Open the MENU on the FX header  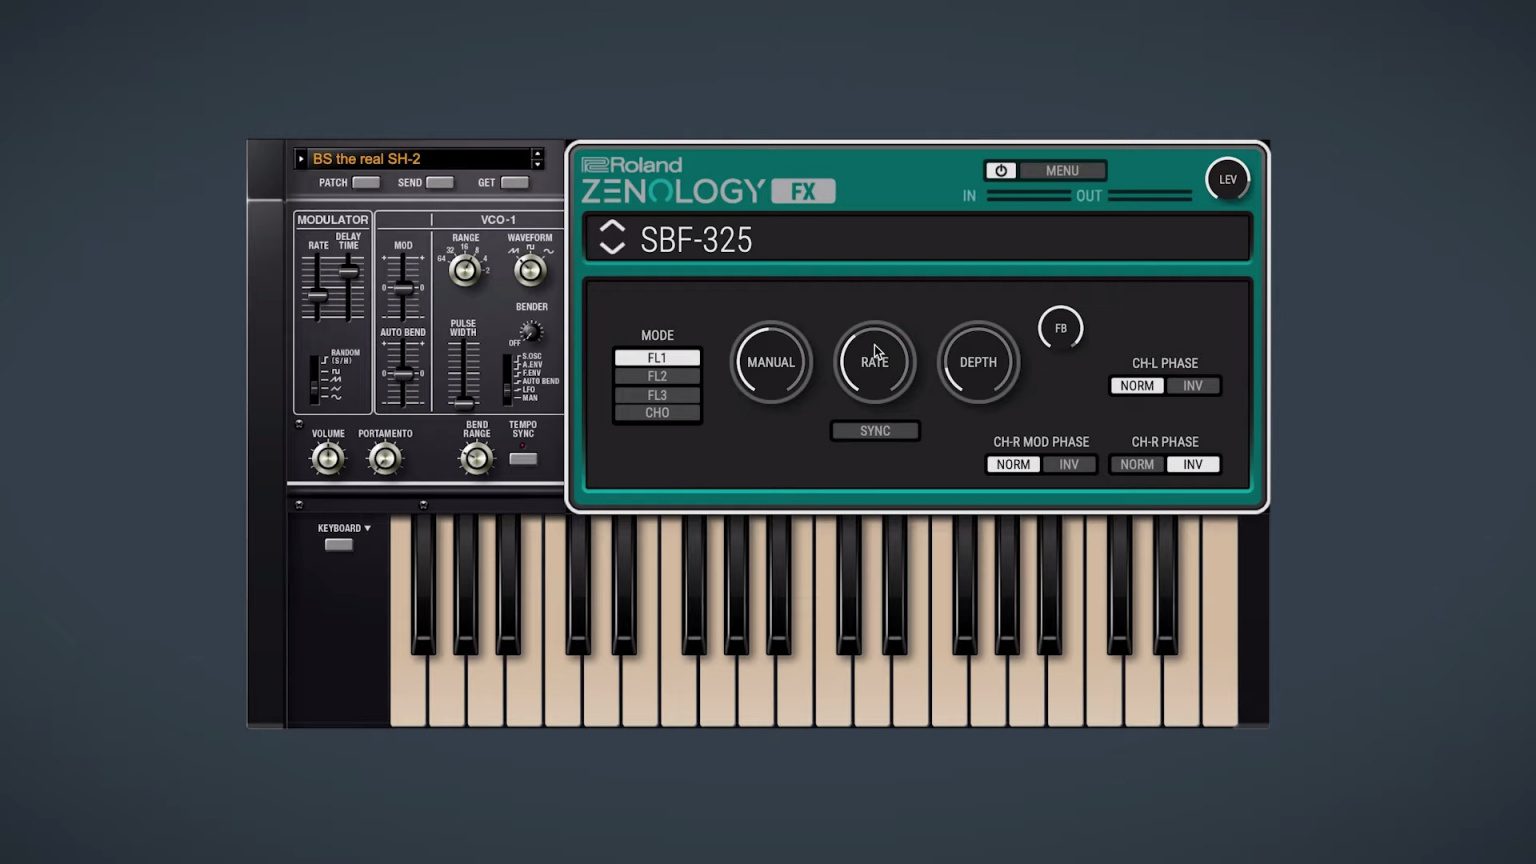pos(1062,170)
